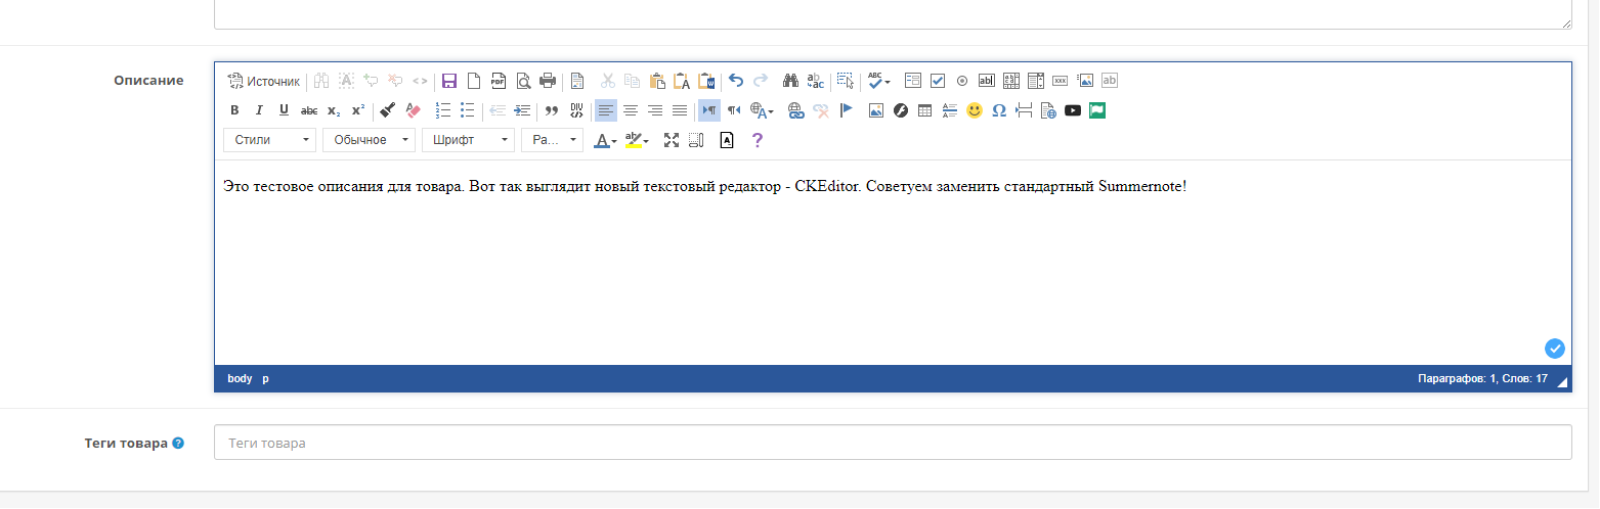Click the Select All icon
The height and width of the screenshot is (509, 1600).
click(x=845, y=81)
